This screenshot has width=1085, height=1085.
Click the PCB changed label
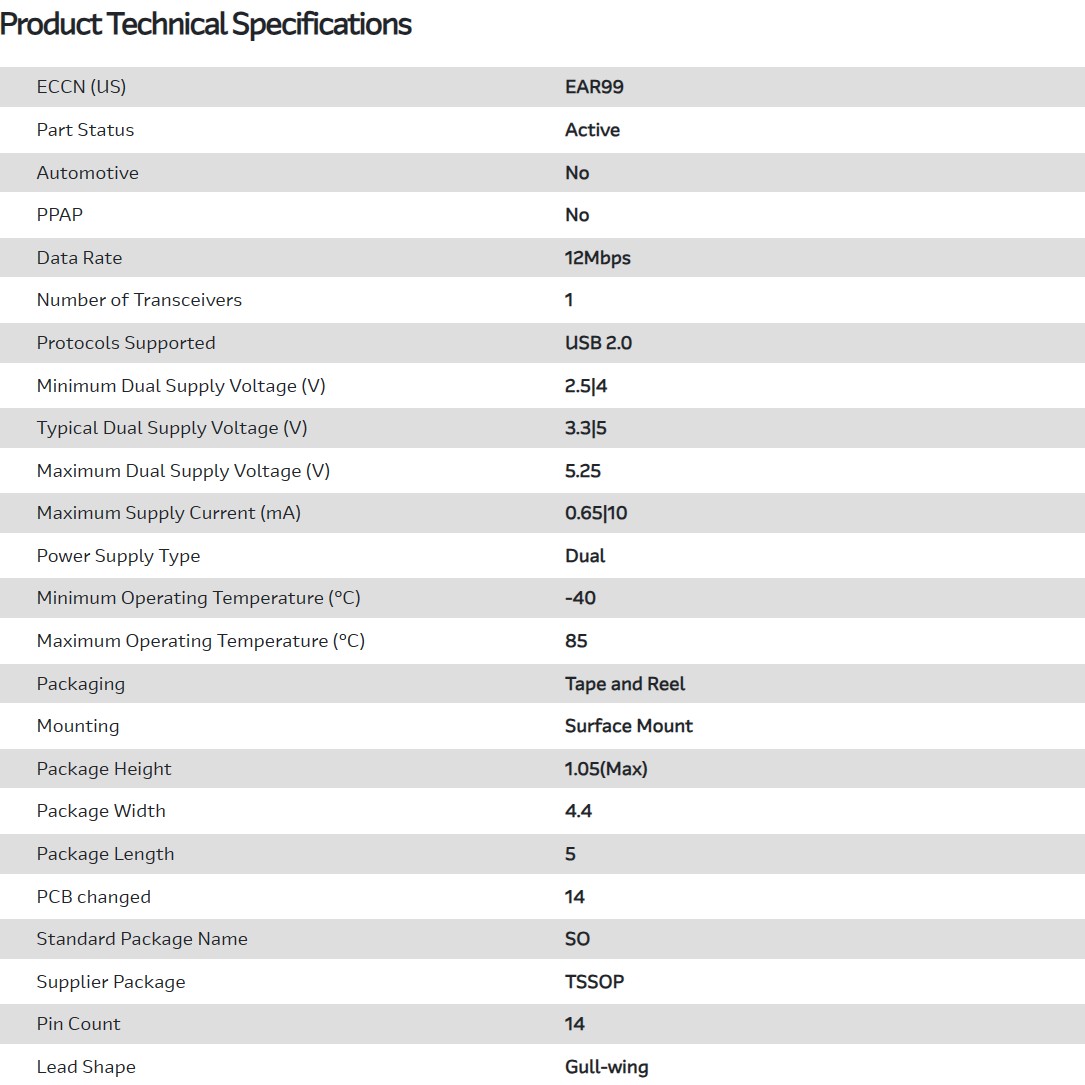click(x=93, y=897)
